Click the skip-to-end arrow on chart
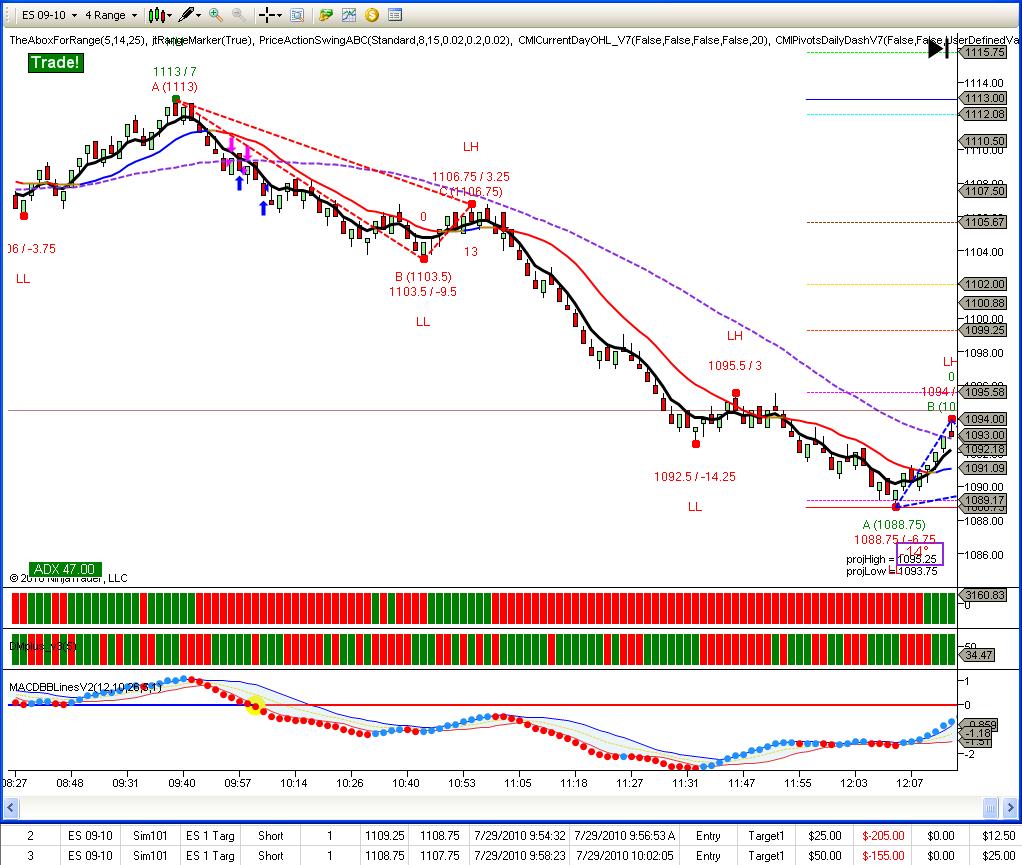 click(x=939, y=48)
